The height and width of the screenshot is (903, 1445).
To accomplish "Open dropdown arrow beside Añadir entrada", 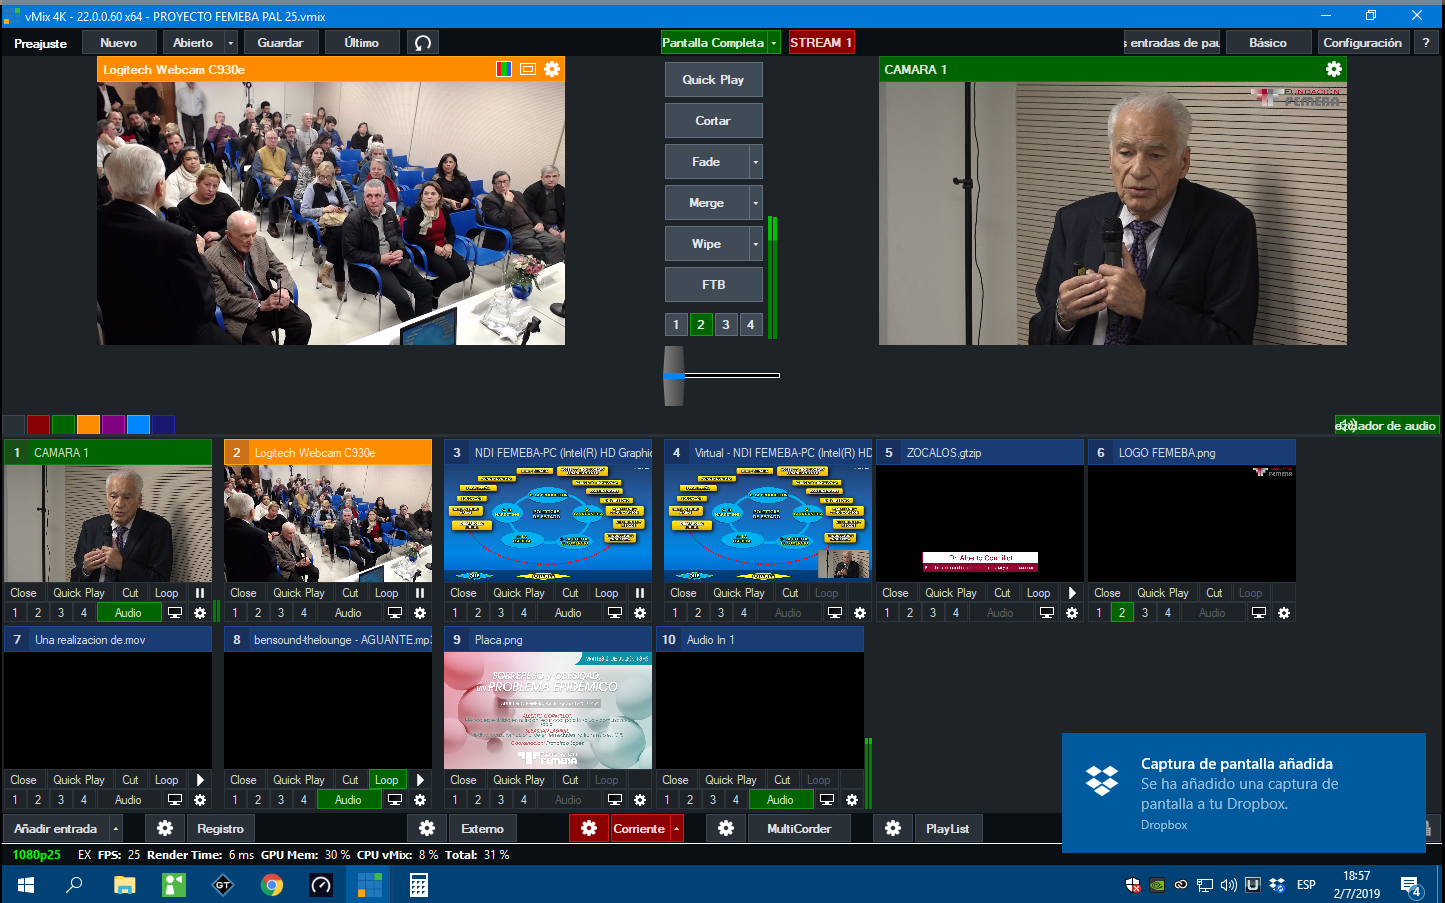I will [116, 828].
